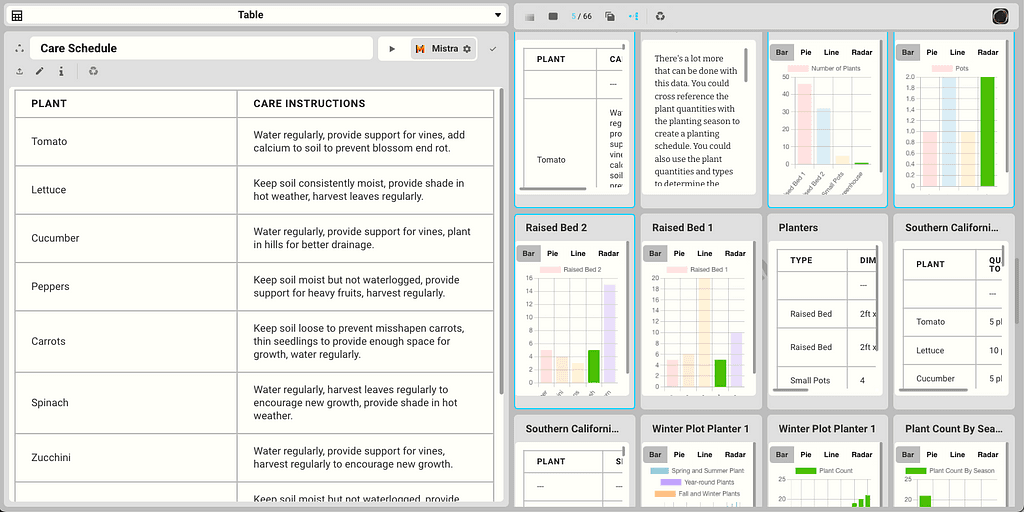Switch Raised Bed 1 chart to Line
Screen dimensions: 1024x512
point(705,253)
